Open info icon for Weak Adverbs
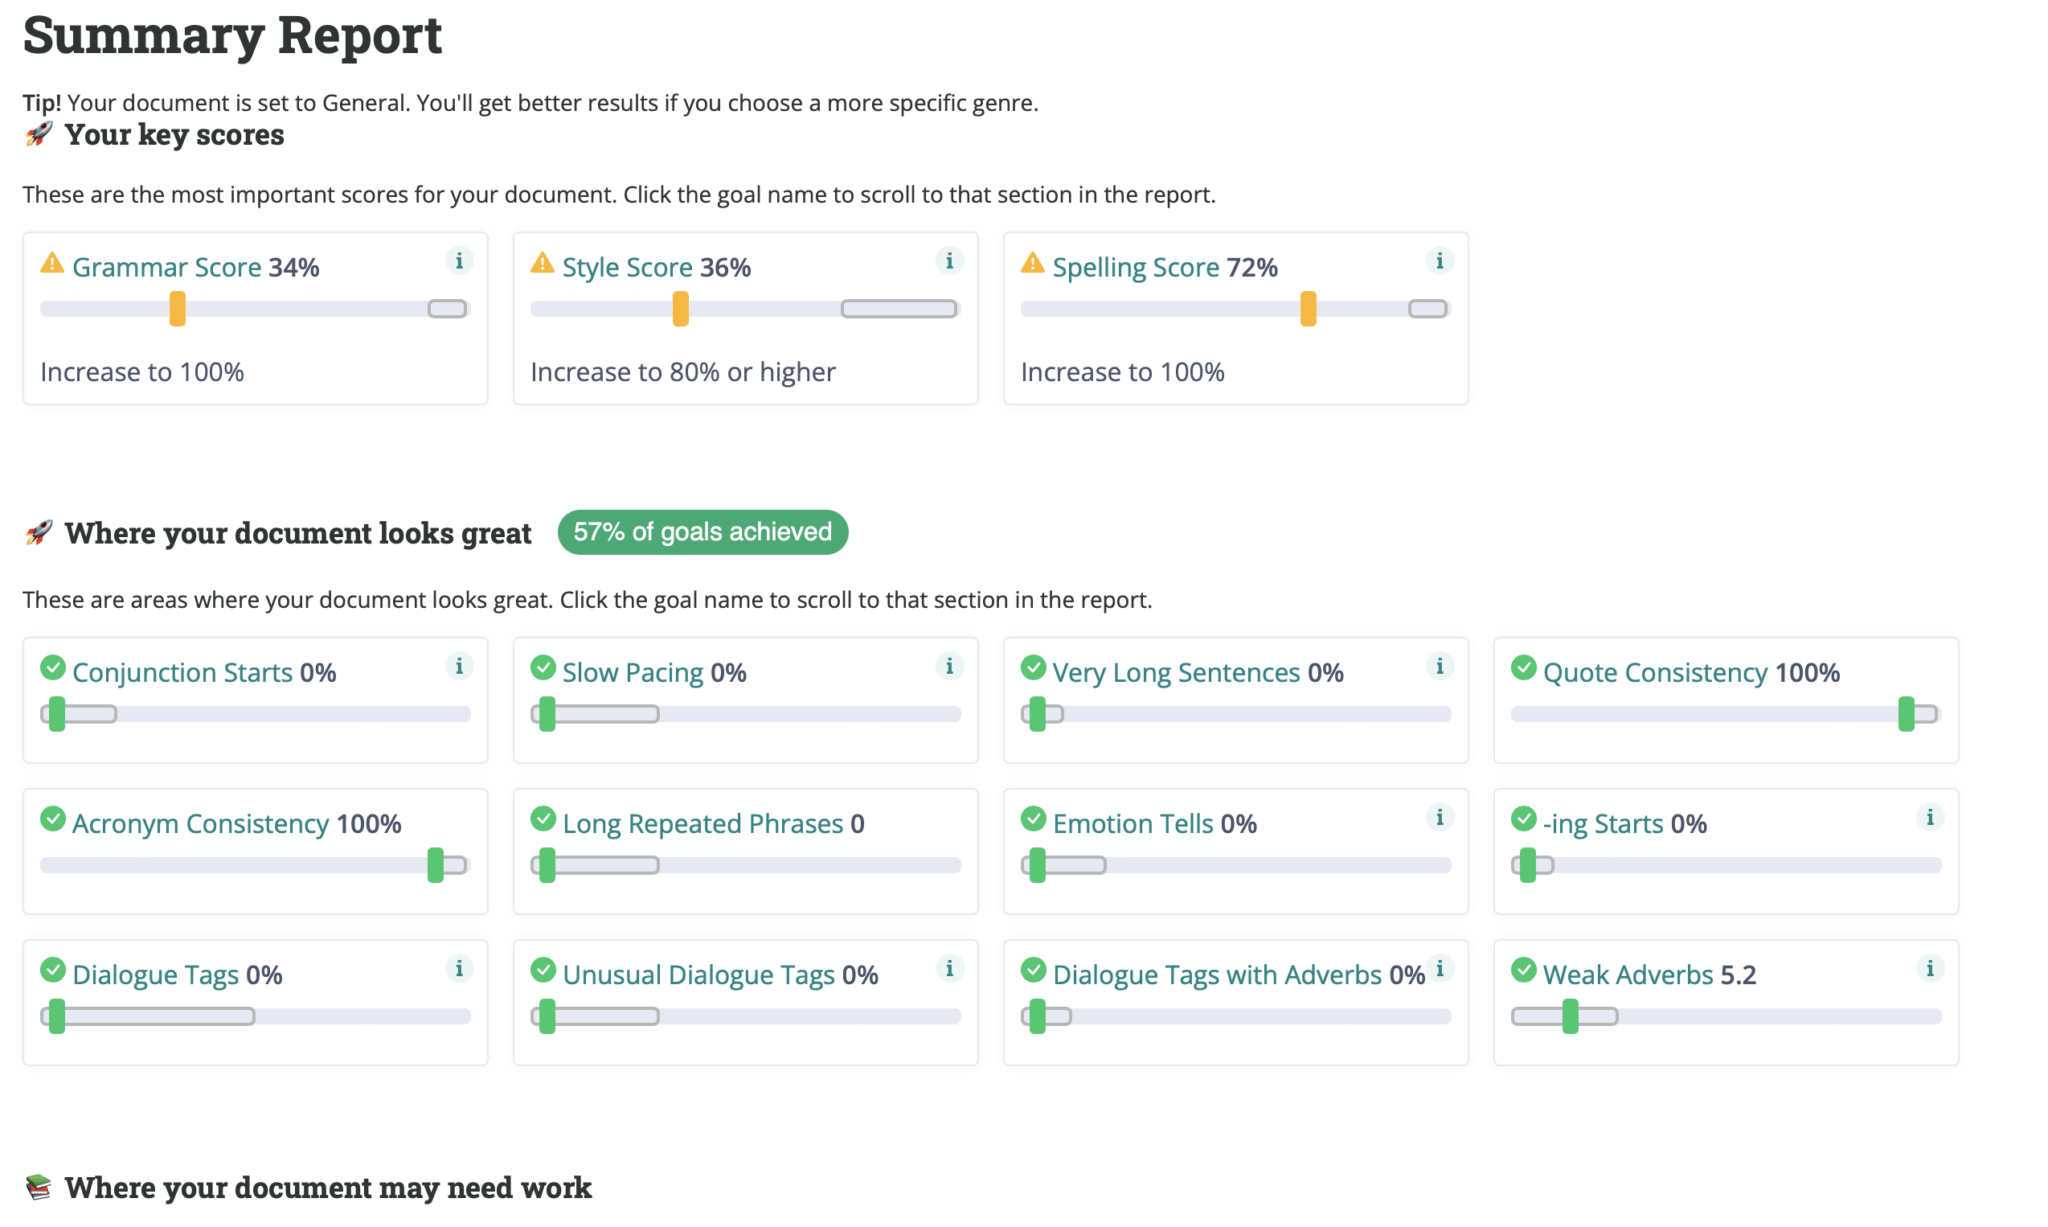 (x=1929, y=968)
